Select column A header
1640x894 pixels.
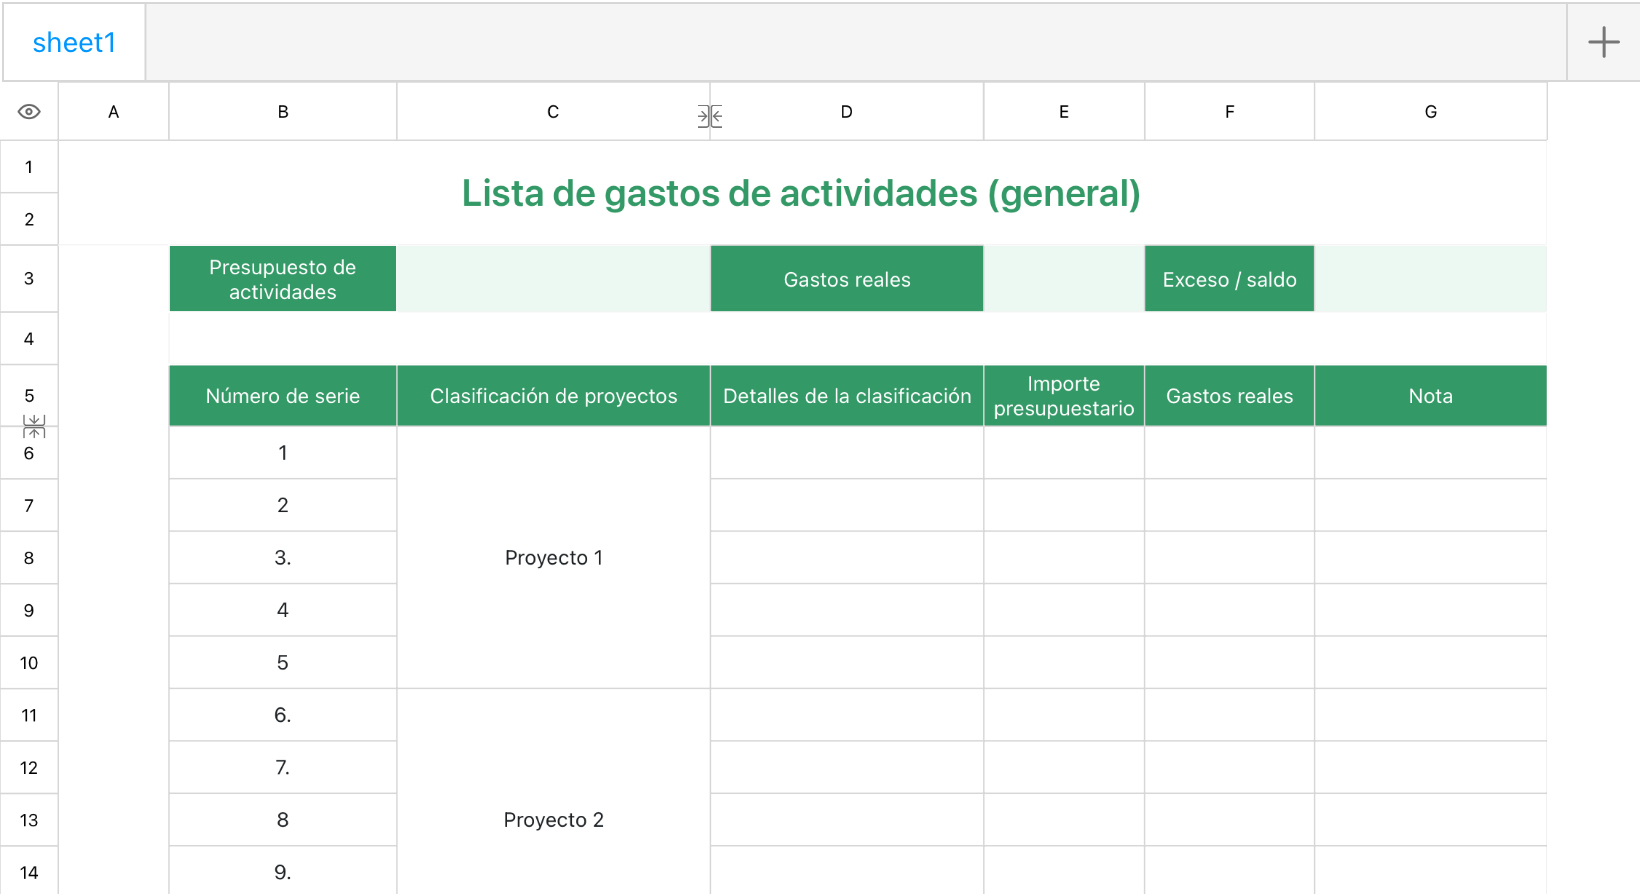tap(114, 112)
